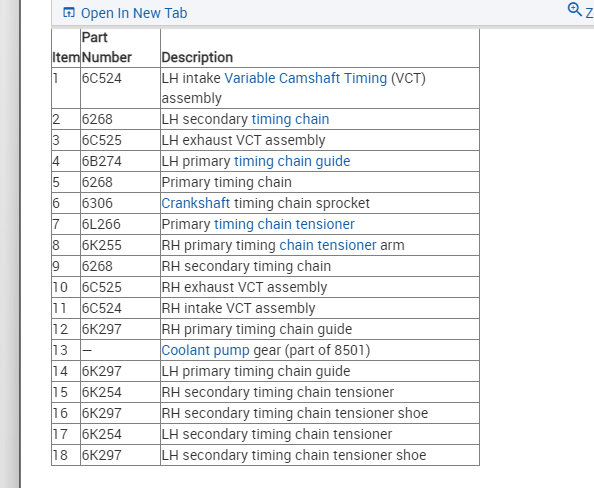
Task: Click the Part Number column header
Action: [106, 47]
